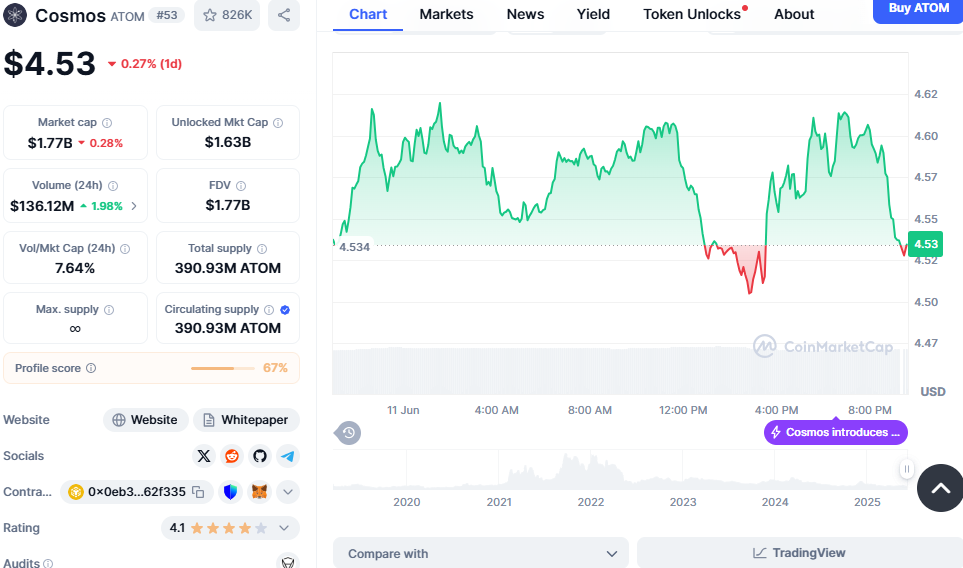Image resolution: width=963 pixels, height=568 pixels.
Task: Switch to TradingView chart
Action: pos(800,553)
